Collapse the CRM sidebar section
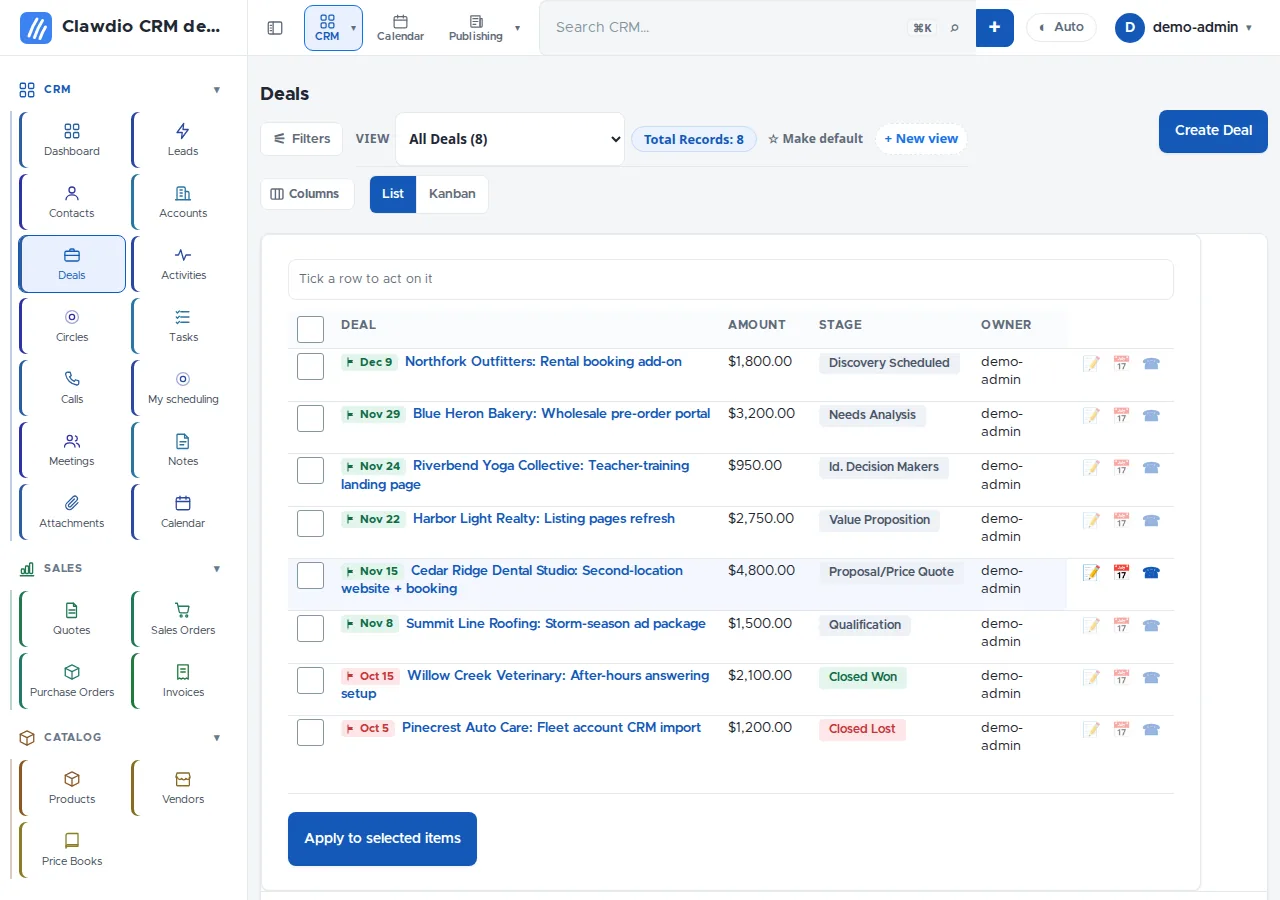This screenshot has width=1280, height=900. click(217, 89)
